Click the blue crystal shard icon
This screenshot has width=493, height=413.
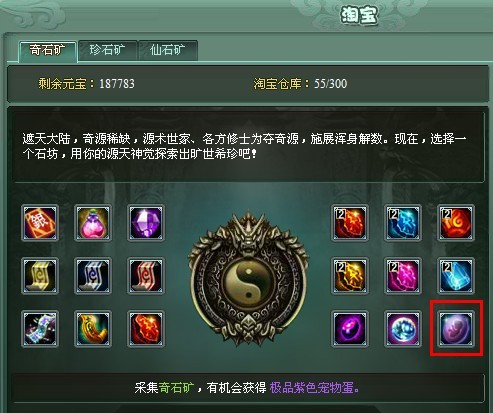click(x=456, y=276)
